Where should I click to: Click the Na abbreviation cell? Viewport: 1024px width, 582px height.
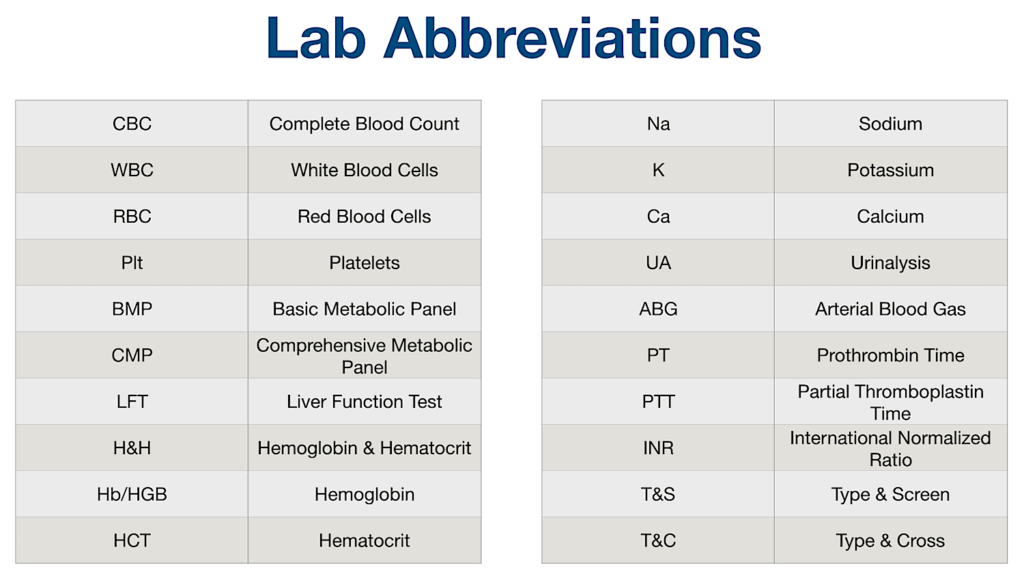658,123
